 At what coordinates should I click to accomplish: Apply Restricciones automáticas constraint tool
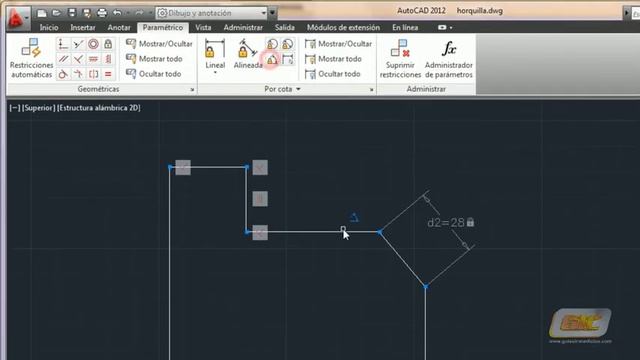pos(31,58)
